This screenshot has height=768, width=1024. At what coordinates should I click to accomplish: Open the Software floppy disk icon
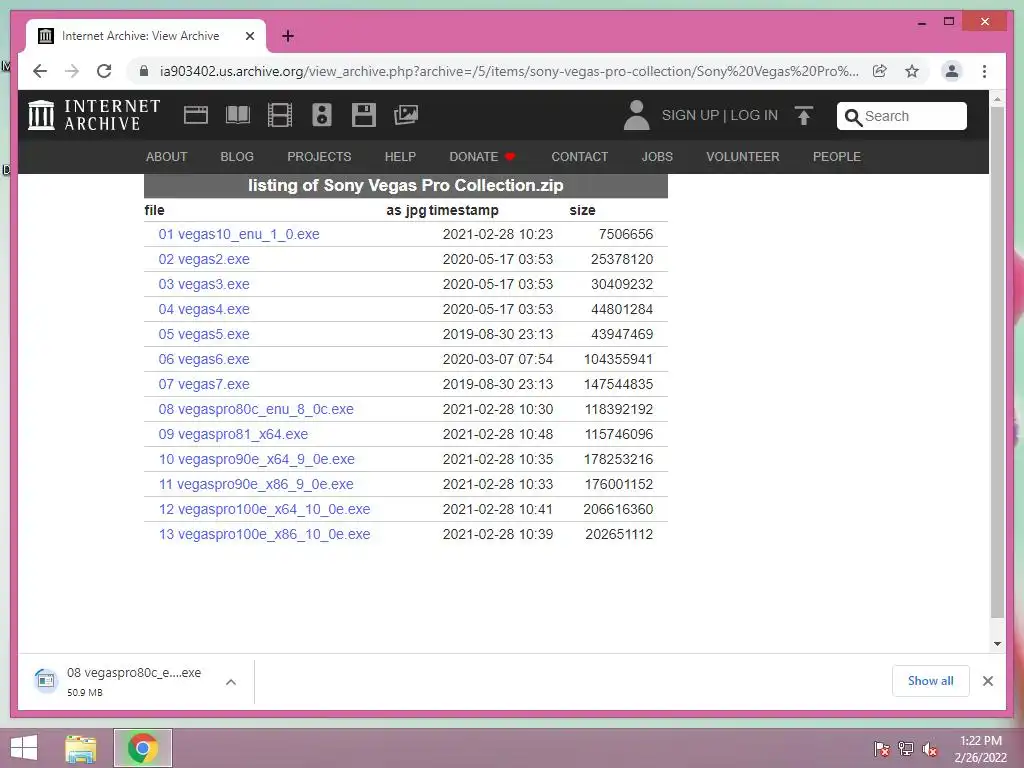364,115
